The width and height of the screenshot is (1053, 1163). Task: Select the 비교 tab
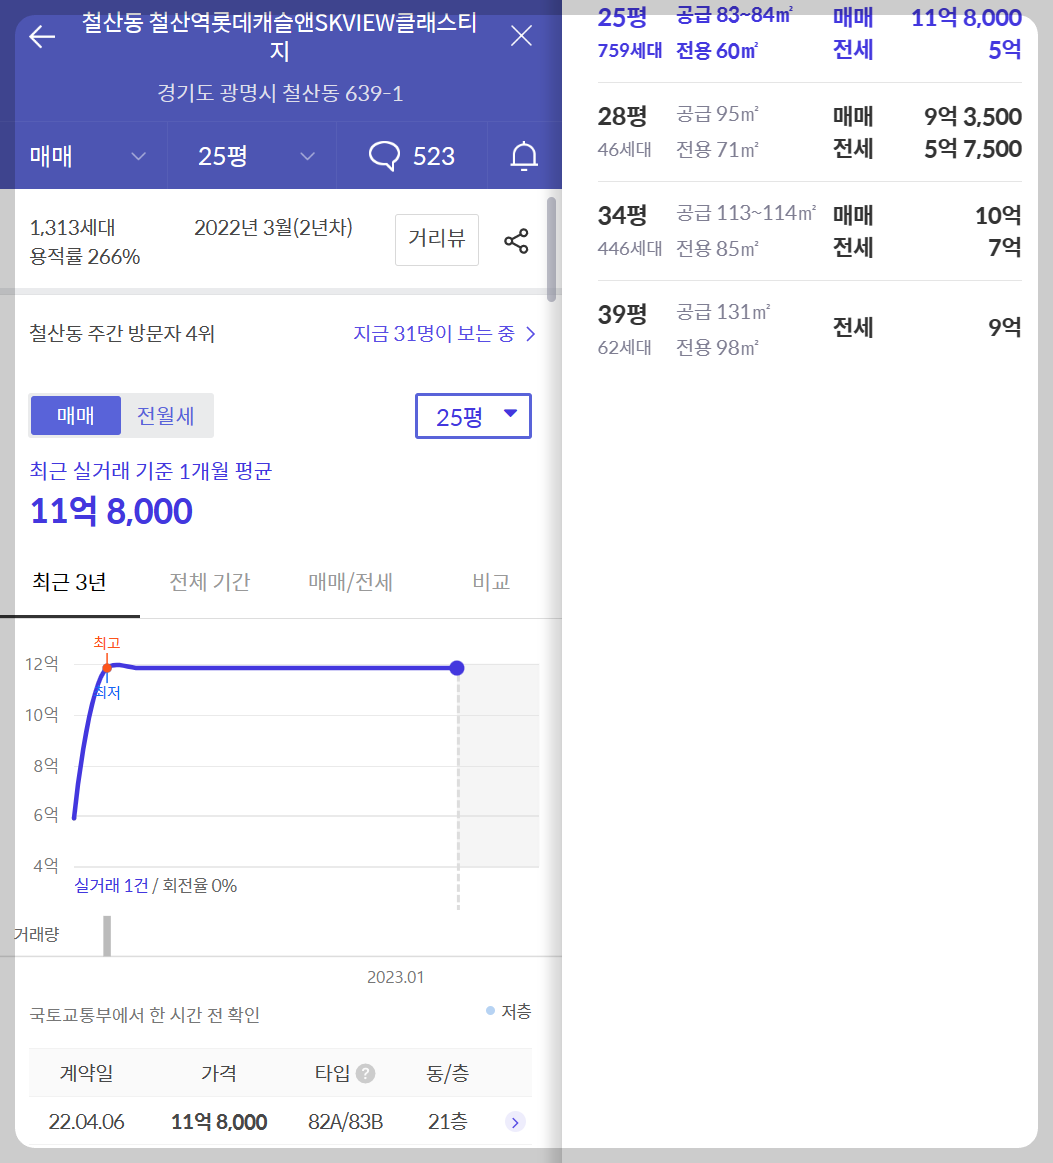(489, 580)
